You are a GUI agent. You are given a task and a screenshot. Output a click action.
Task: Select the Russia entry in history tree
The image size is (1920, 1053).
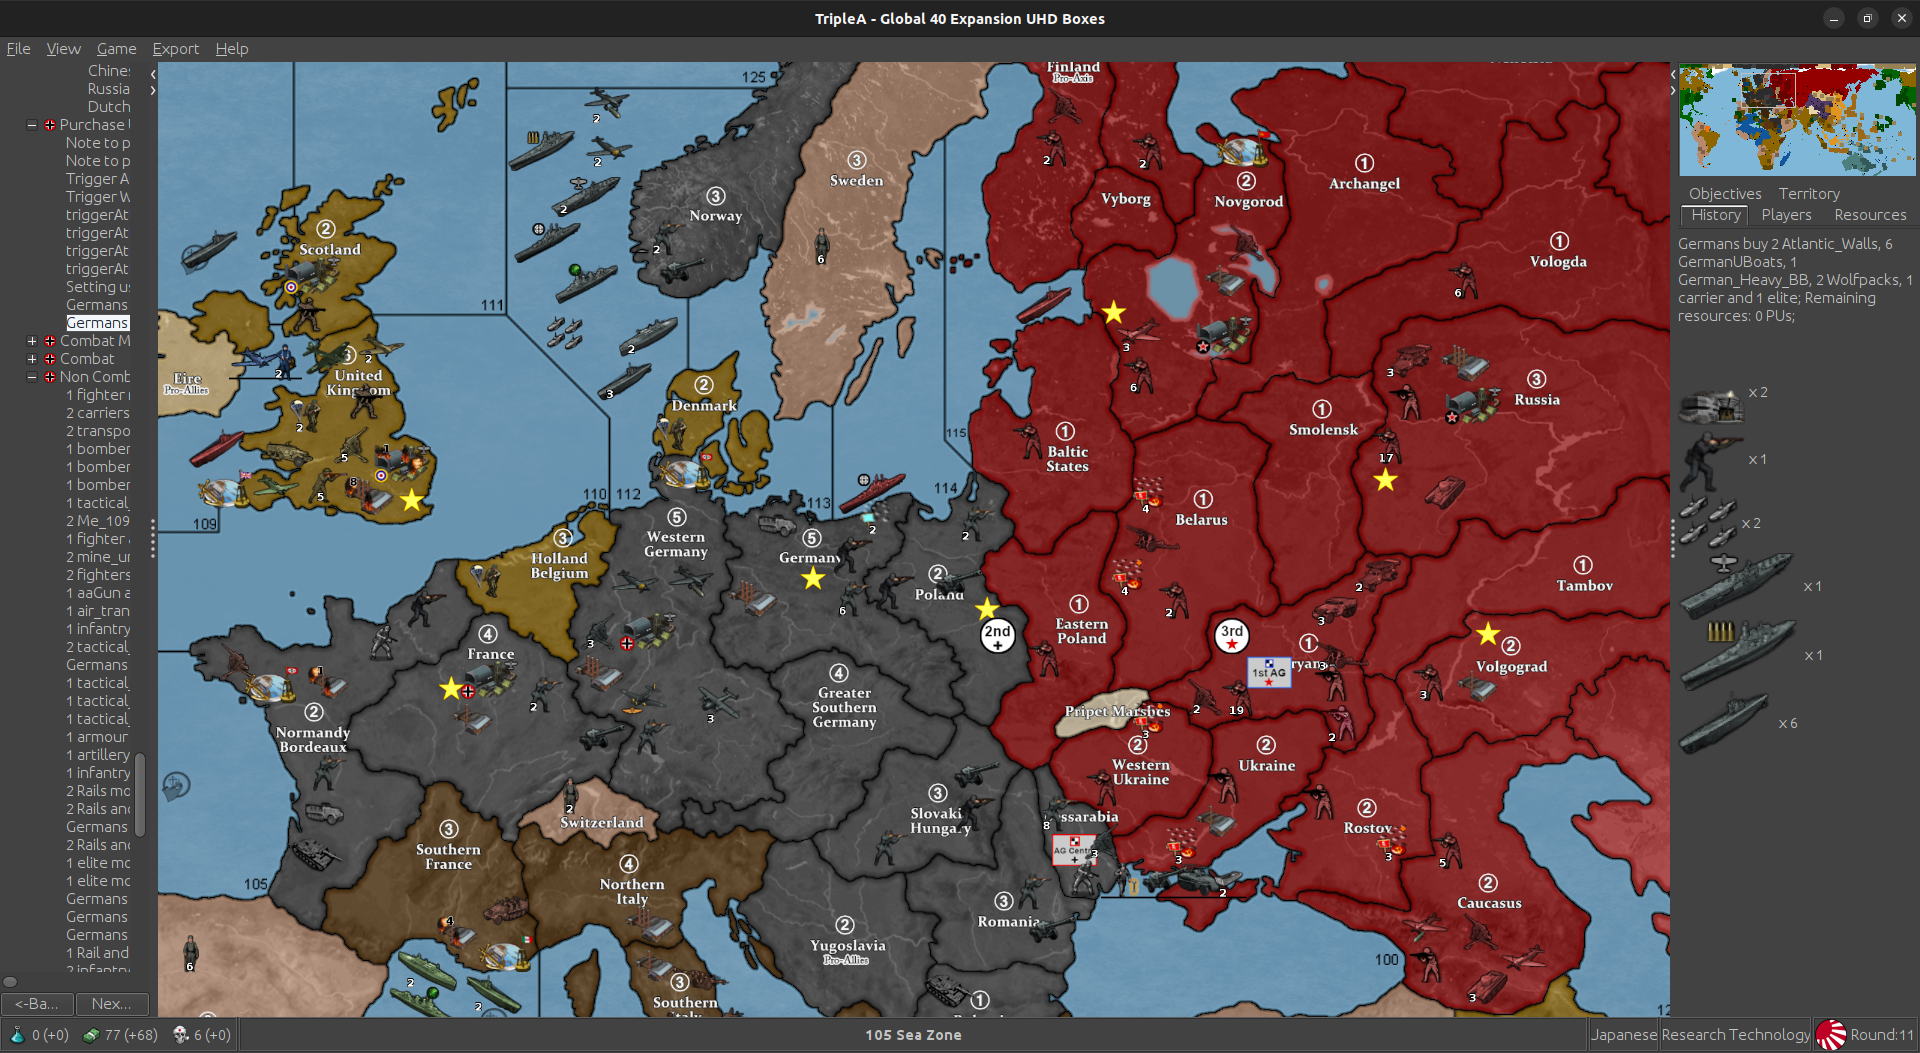pyautogui.click(x=108, y=89)
